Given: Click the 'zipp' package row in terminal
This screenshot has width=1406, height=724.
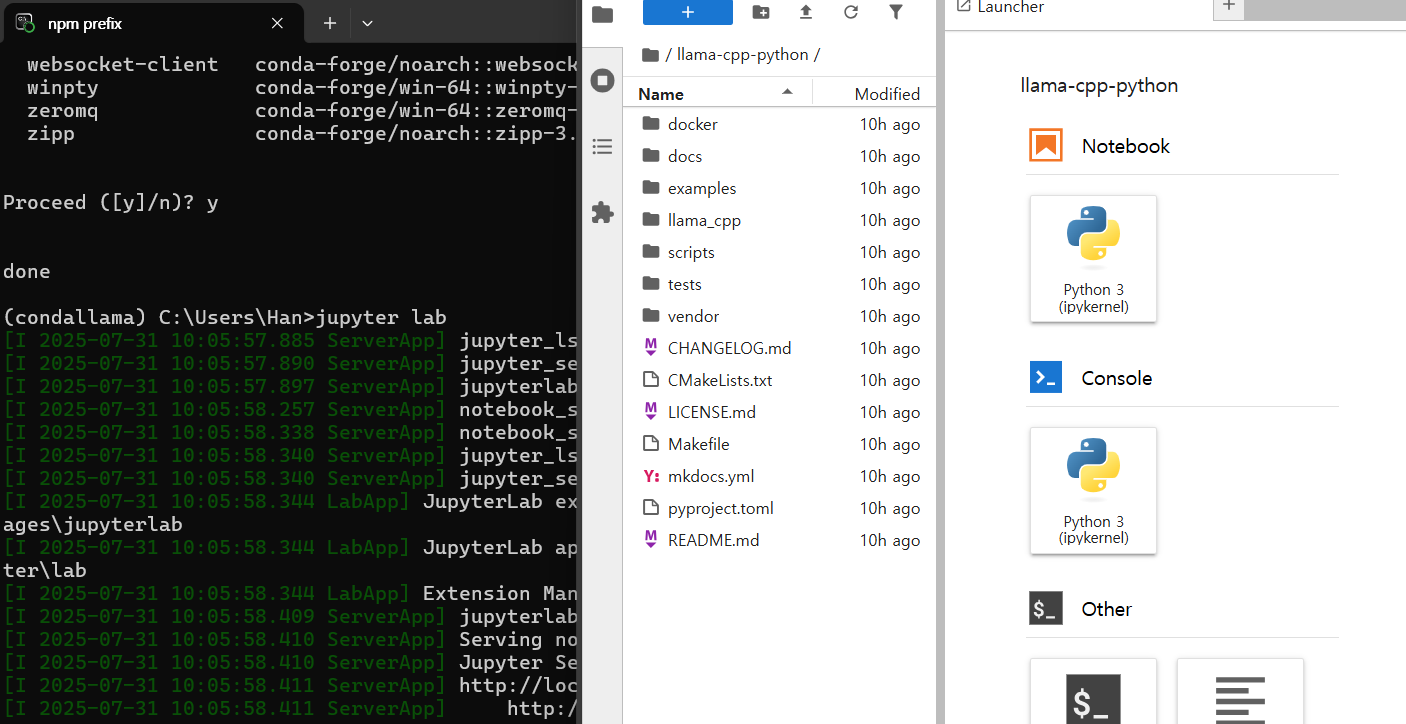Looking at the screenshot, I should [301, 134].
